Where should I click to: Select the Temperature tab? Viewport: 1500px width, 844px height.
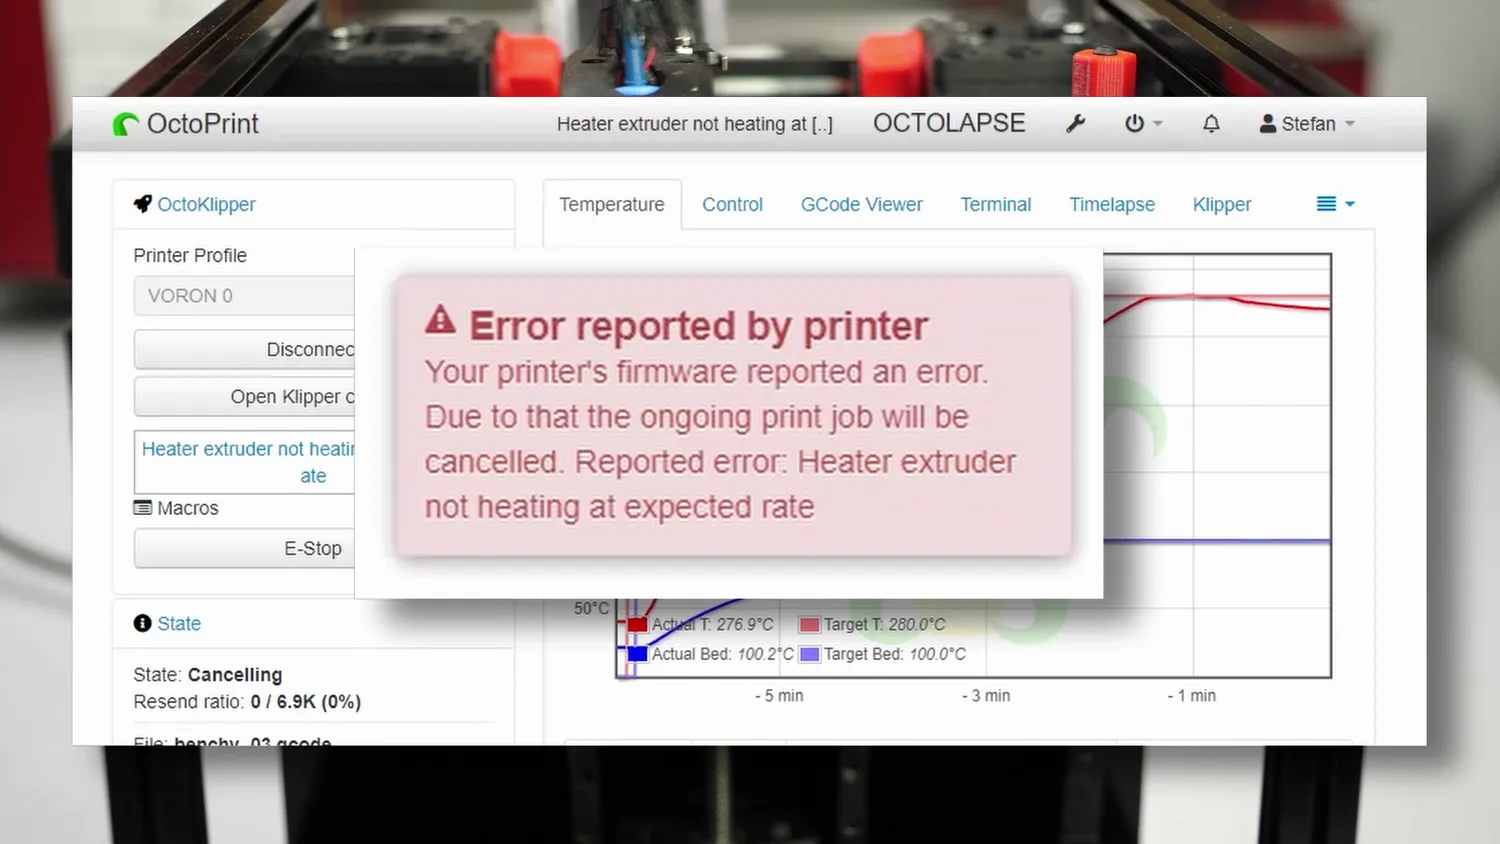click(612, 204)
